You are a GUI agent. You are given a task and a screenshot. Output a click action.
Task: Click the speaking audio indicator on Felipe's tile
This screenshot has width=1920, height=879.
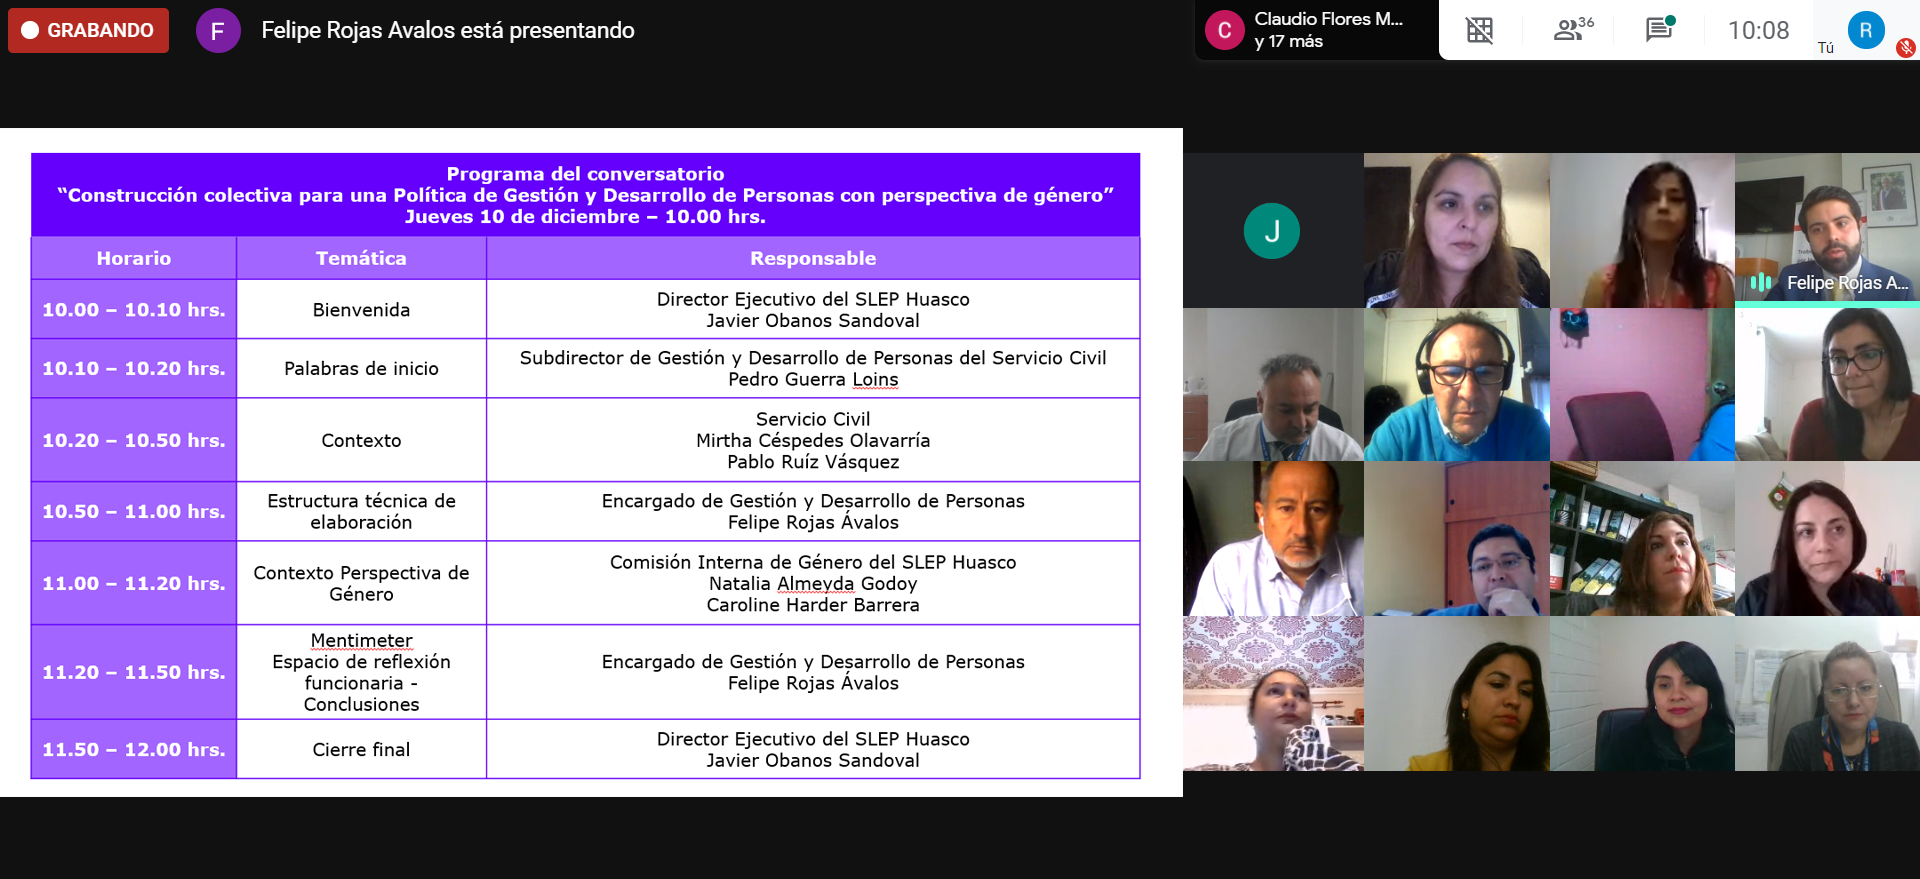(1761, 283)
